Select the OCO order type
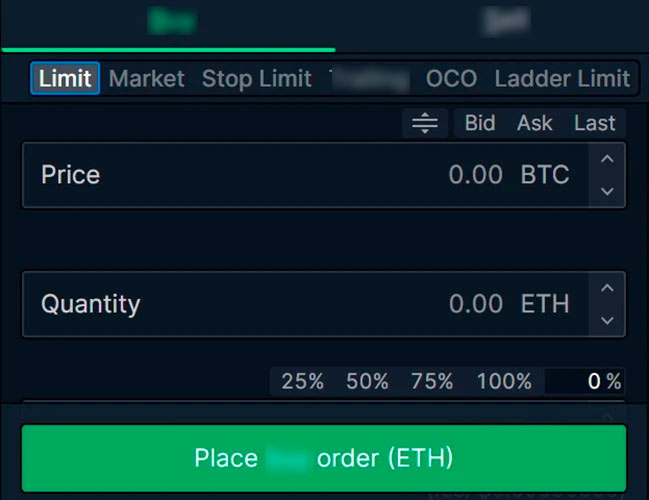This screenshot has height=500, width=649. tap(451, 78)
